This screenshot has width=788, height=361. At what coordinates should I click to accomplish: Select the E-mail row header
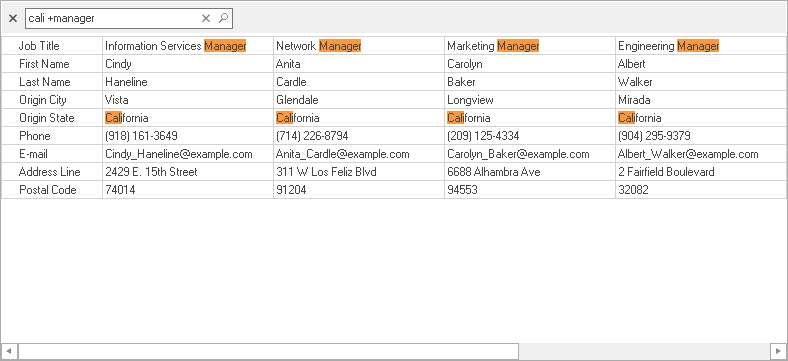point(52,154)
